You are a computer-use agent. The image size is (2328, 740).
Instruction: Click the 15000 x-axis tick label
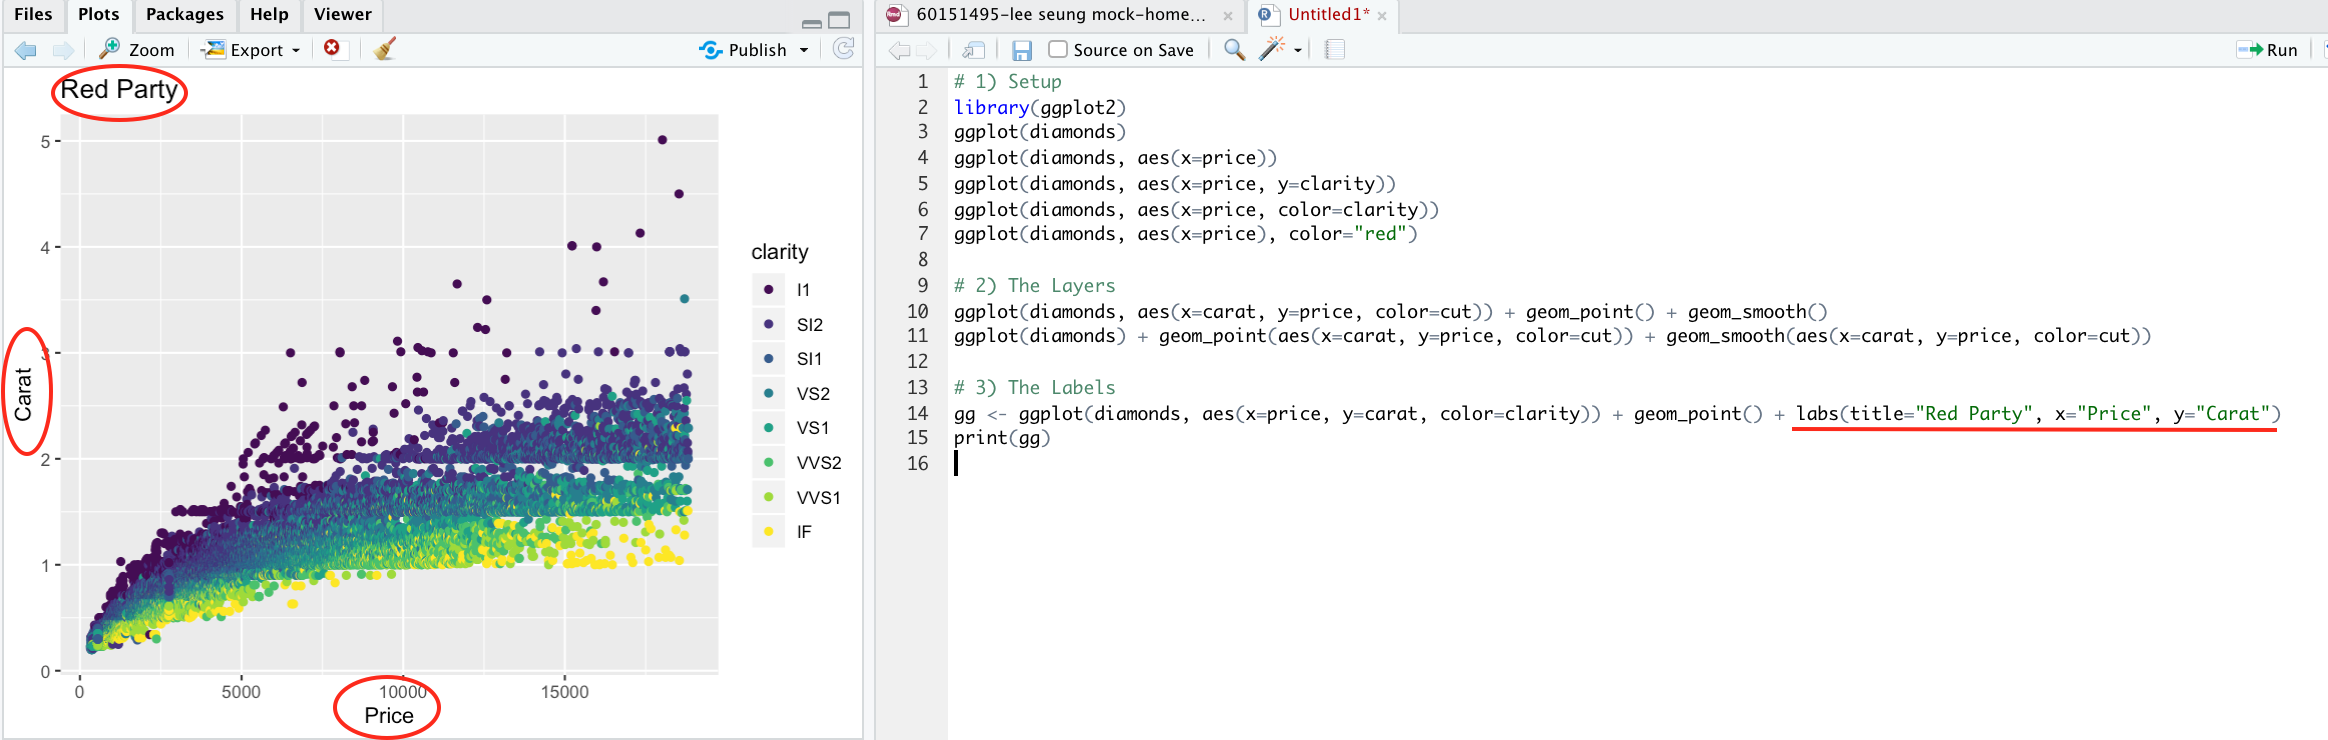(565, 692)
